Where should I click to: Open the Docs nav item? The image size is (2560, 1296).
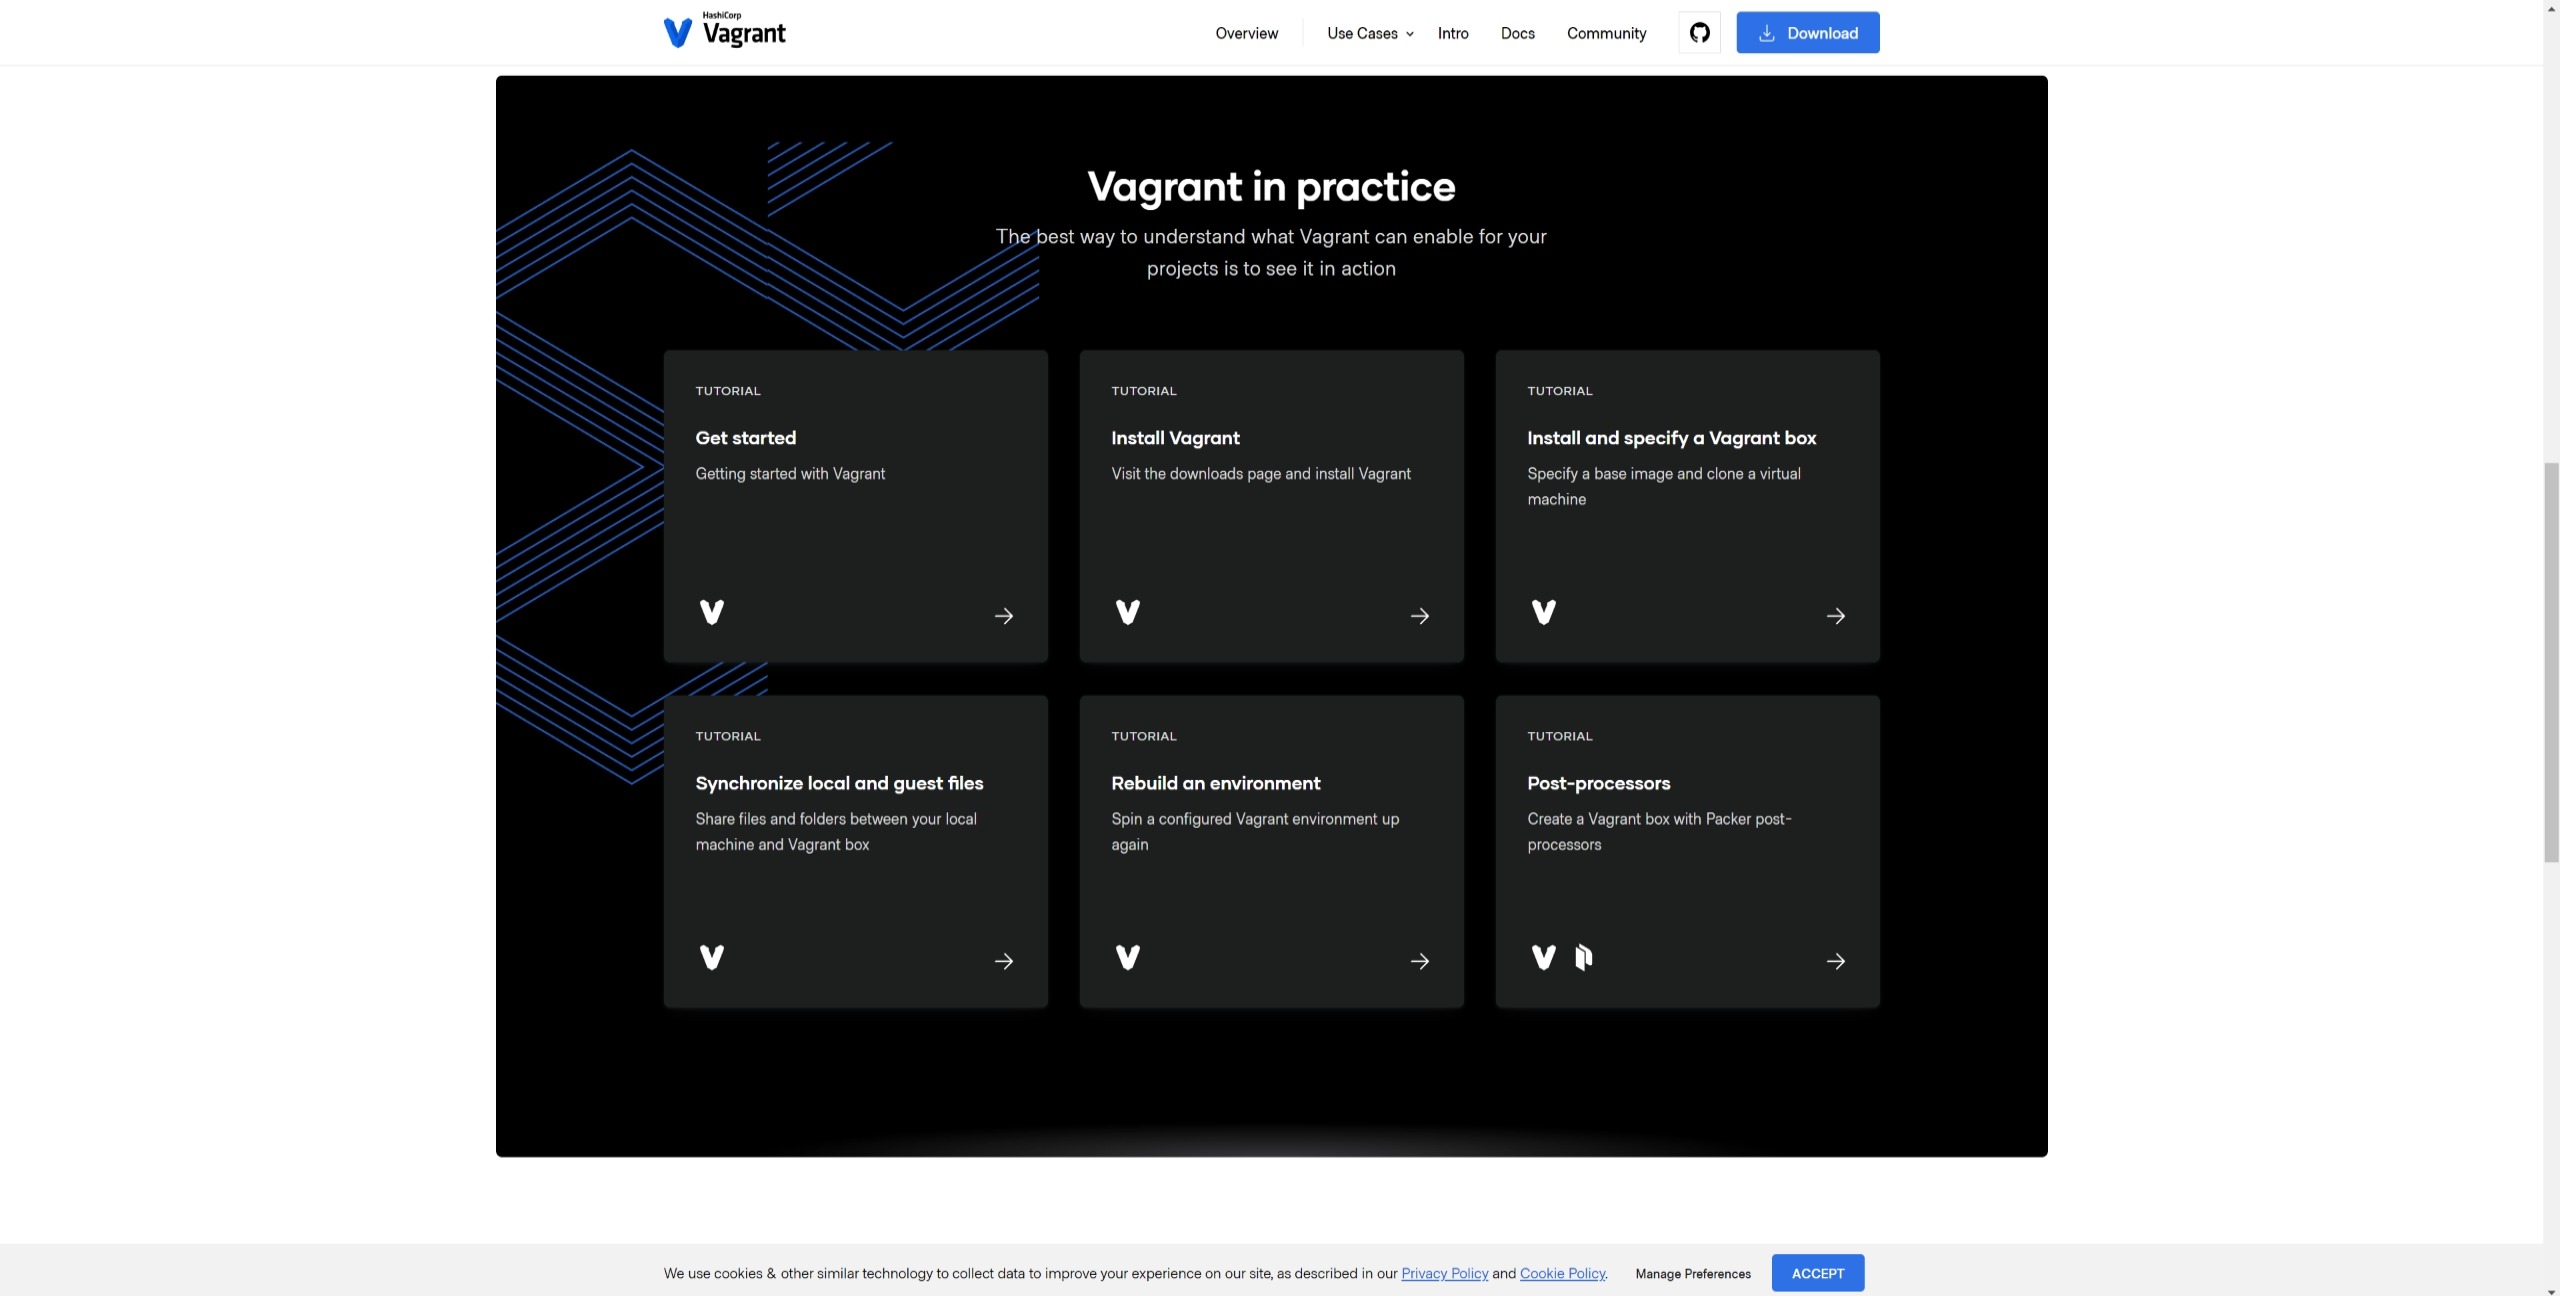click(1517, 33)
